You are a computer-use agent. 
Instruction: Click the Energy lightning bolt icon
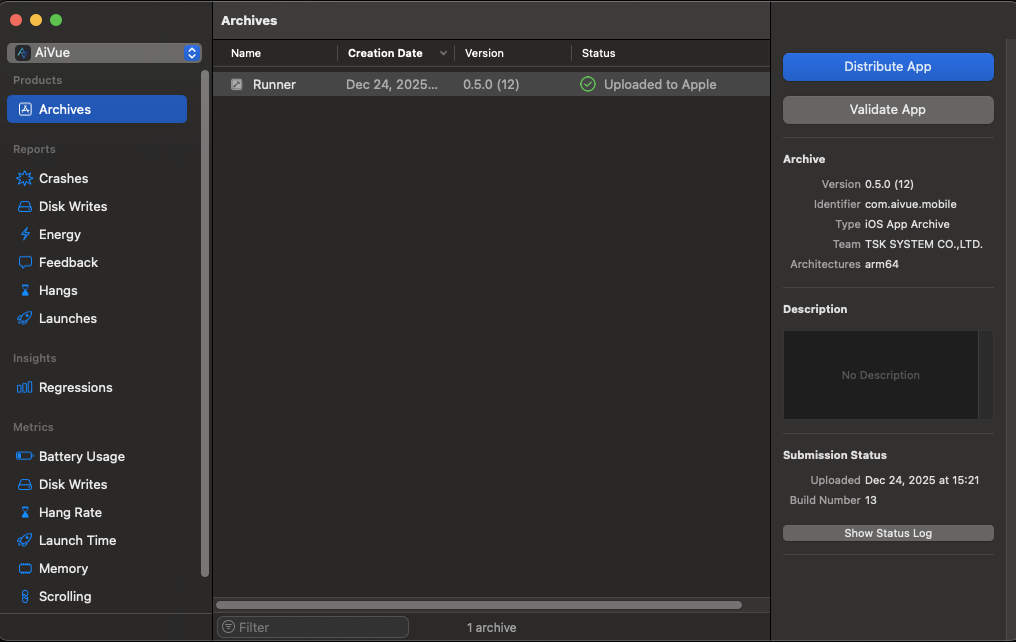tap(25, 234)
